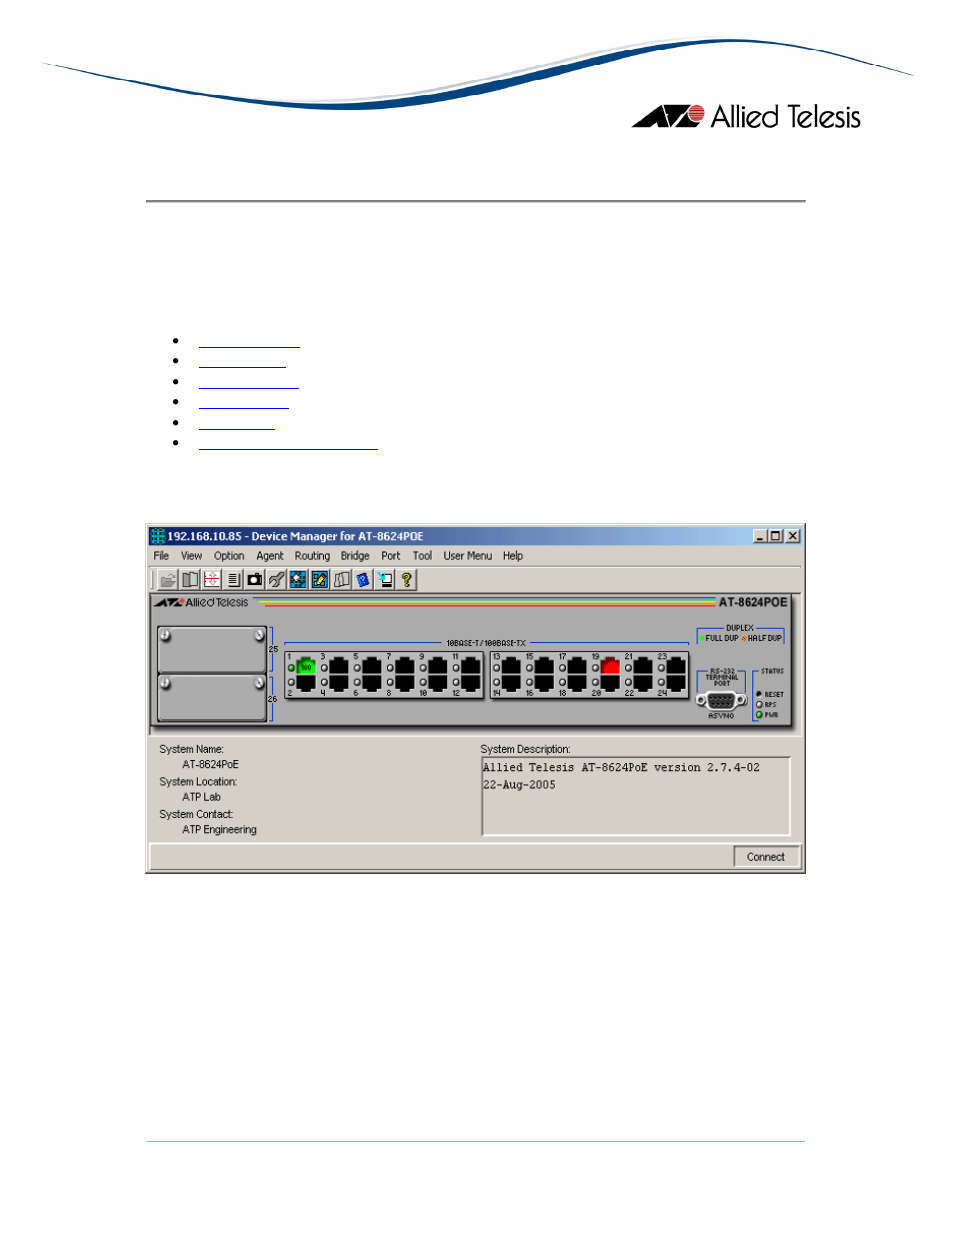Screen dimensions: 954x1235
Task: Minimize the Device Manager window
Action: point(760,536)
